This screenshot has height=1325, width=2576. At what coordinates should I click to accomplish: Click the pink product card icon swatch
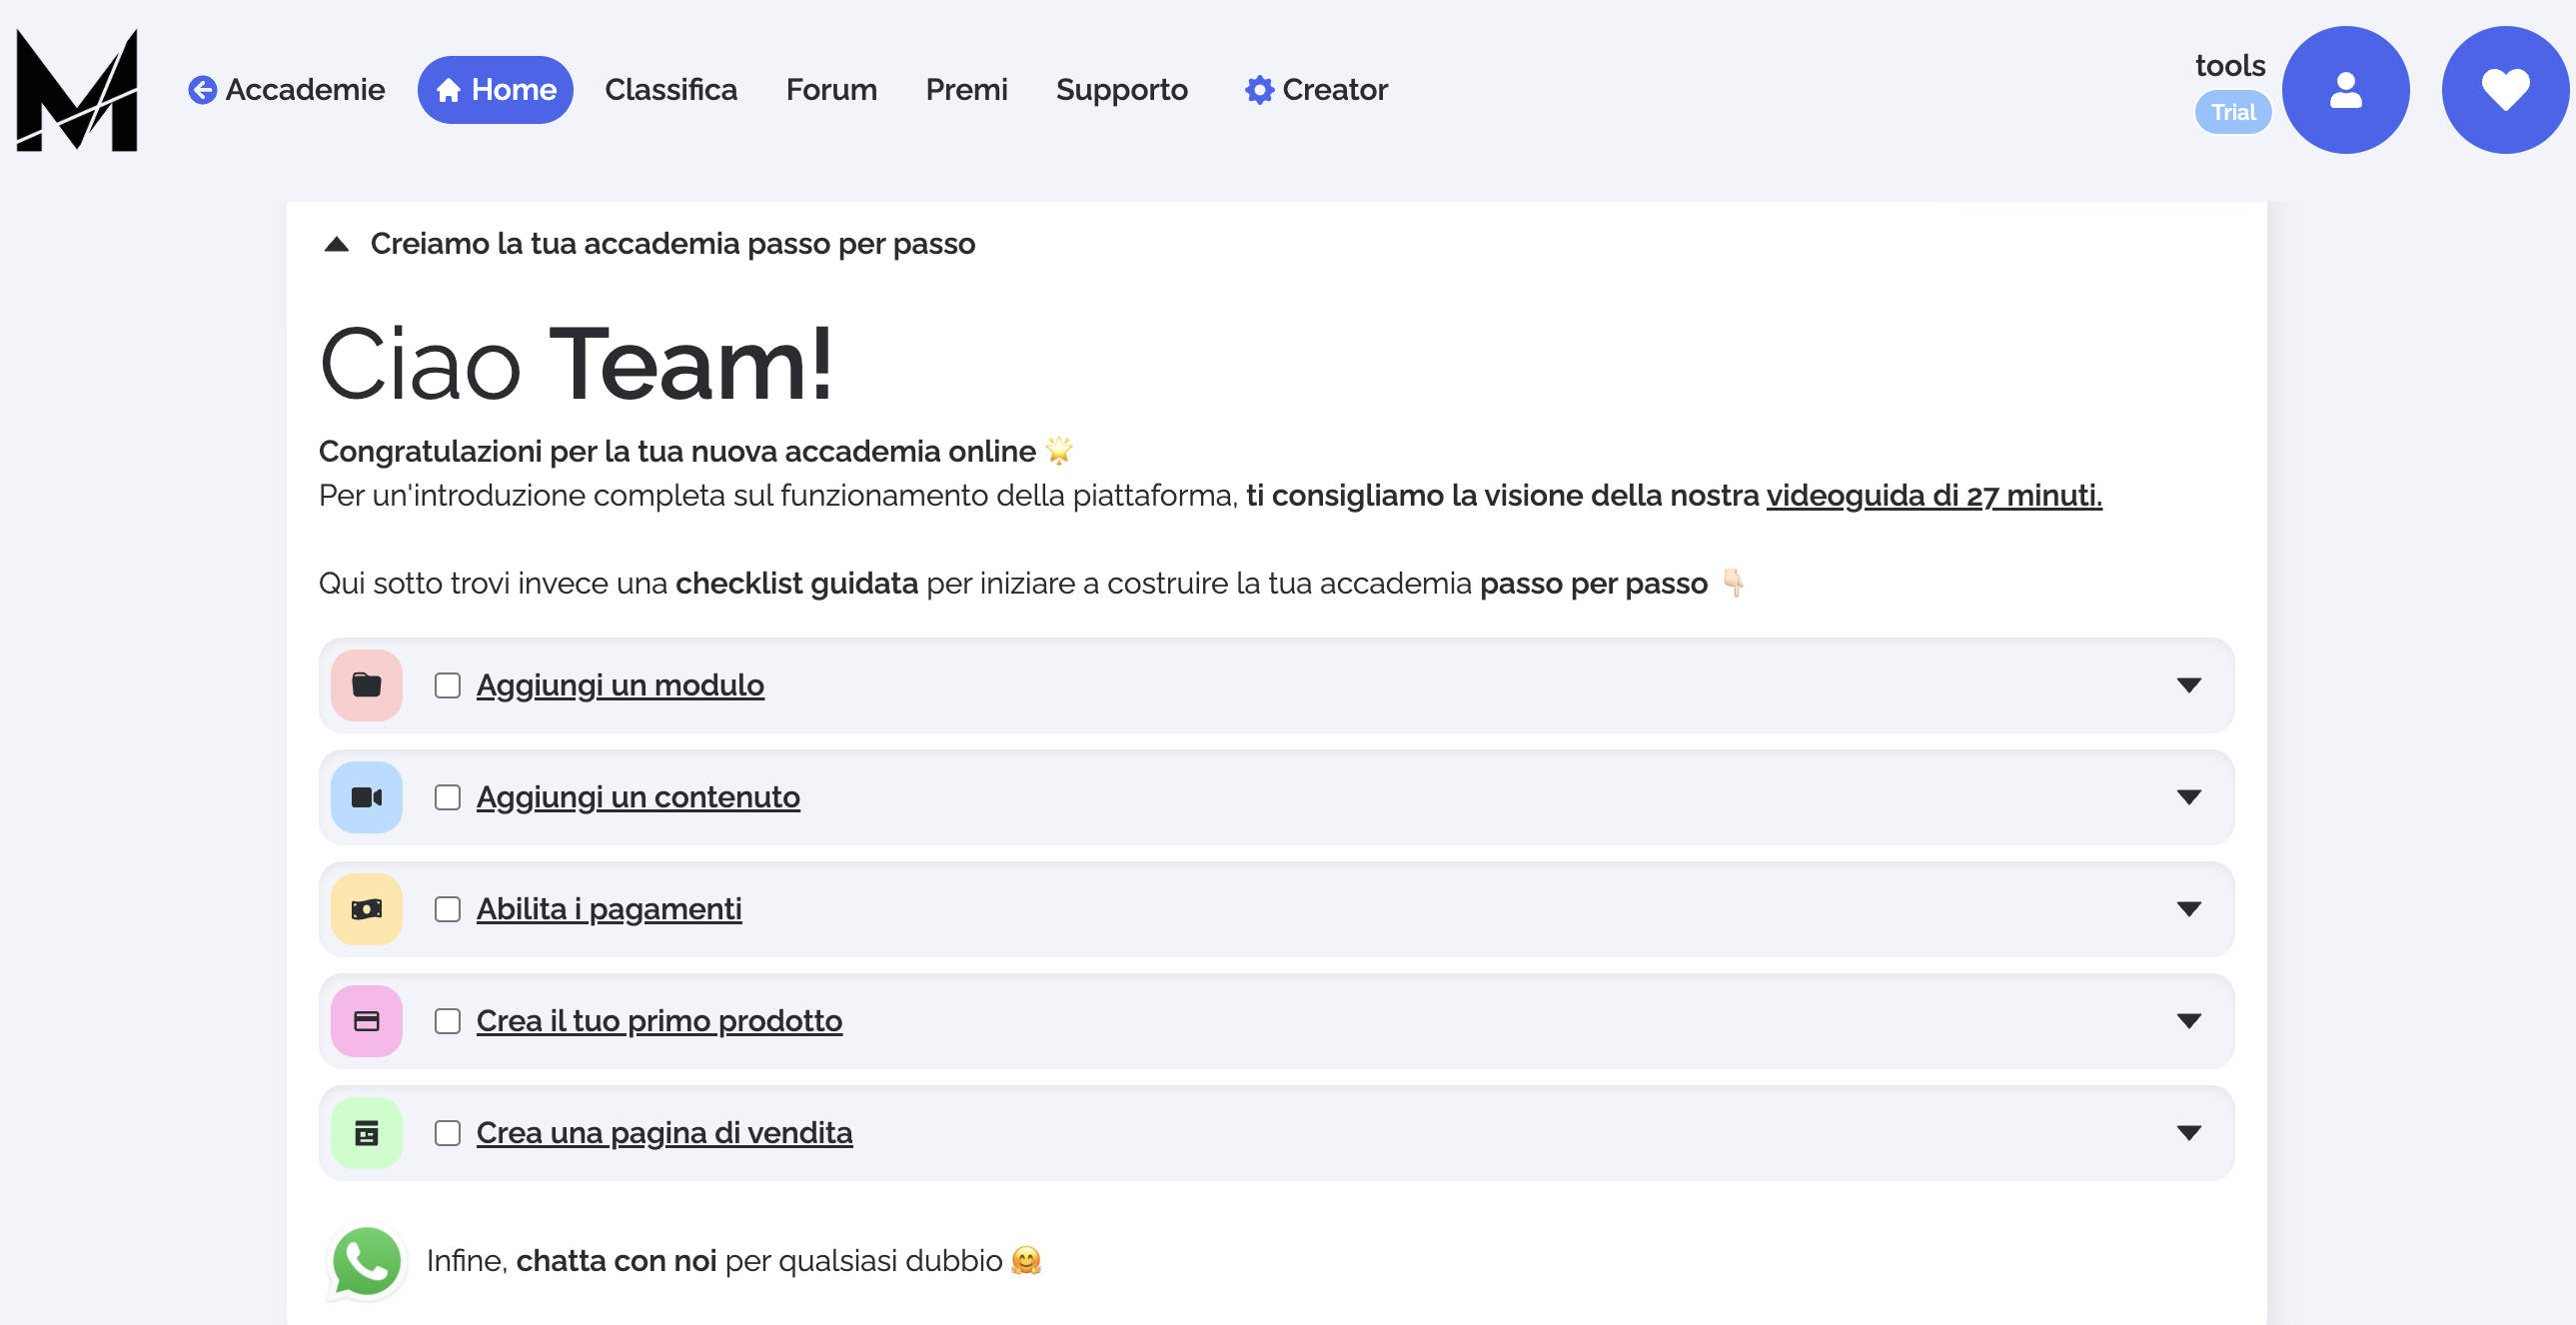click(366, 1022)
